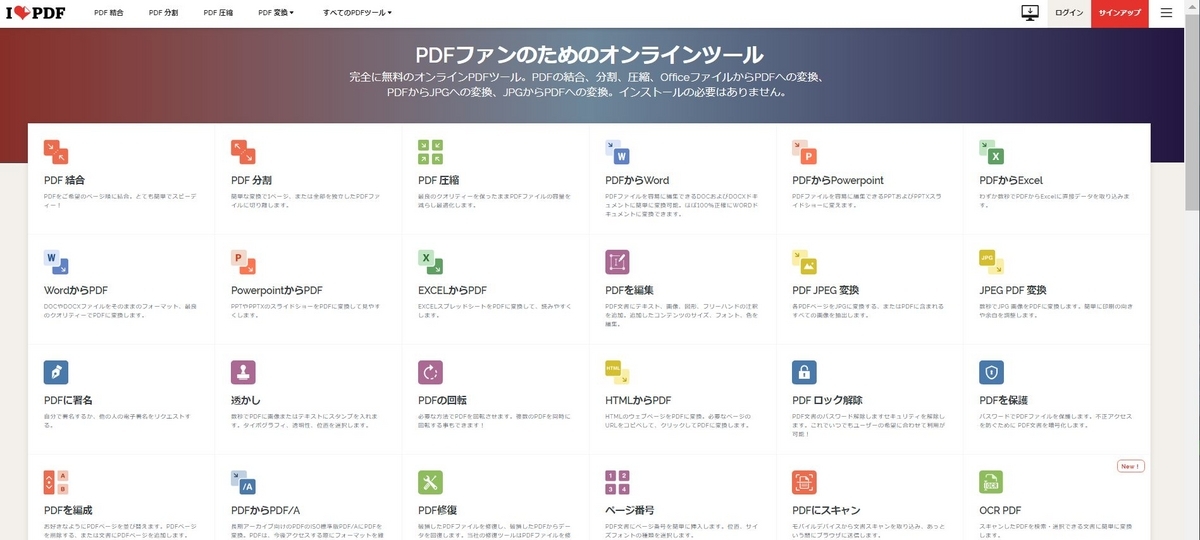The height and width of the screenshot is (540, 1200).
Task: Open the PDFを編成 organize icon
Action: tap(56, 483)
